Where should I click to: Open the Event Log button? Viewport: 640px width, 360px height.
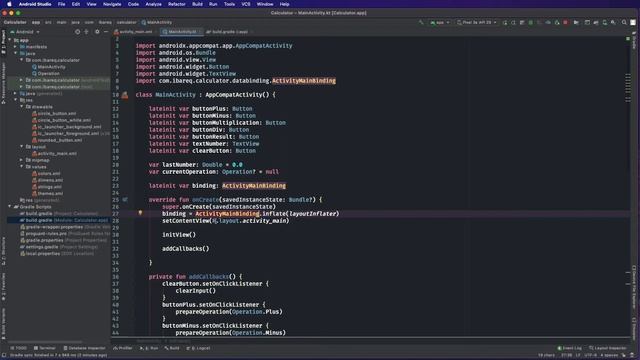[569, 348]
